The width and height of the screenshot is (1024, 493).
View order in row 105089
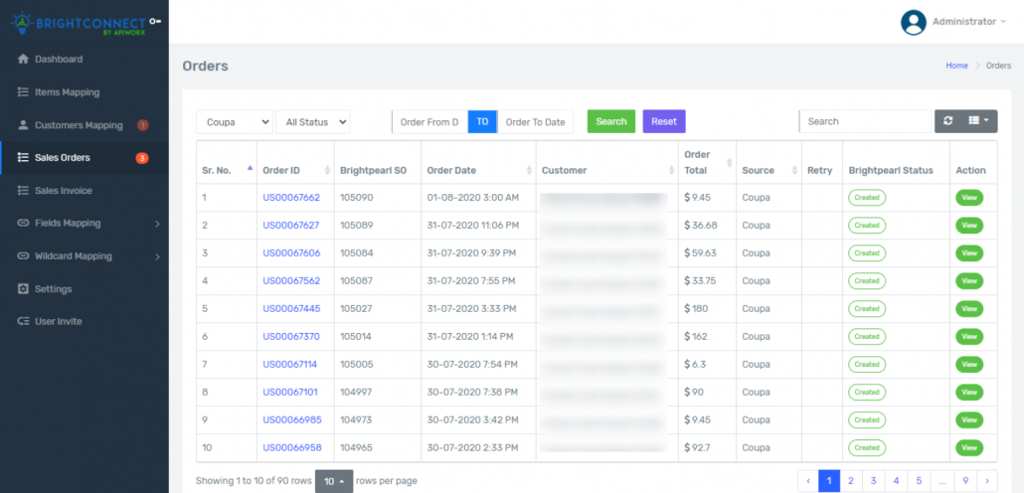coord(969,225)
